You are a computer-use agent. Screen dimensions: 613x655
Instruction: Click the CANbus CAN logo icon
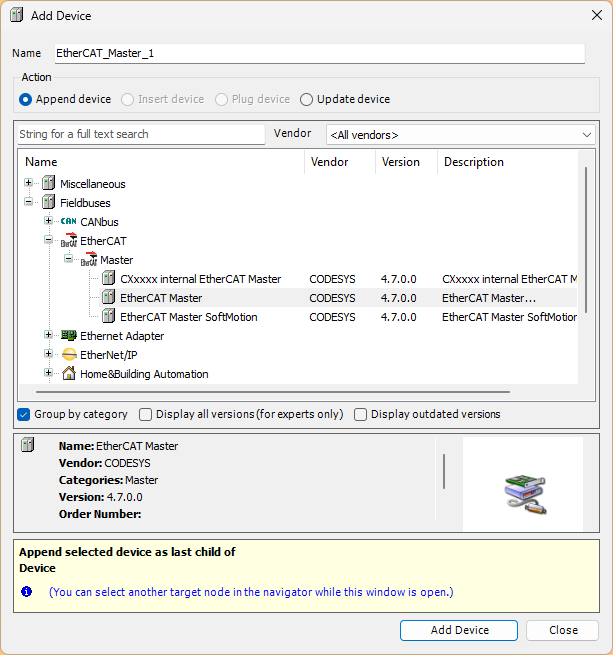[x=69, y=221]
